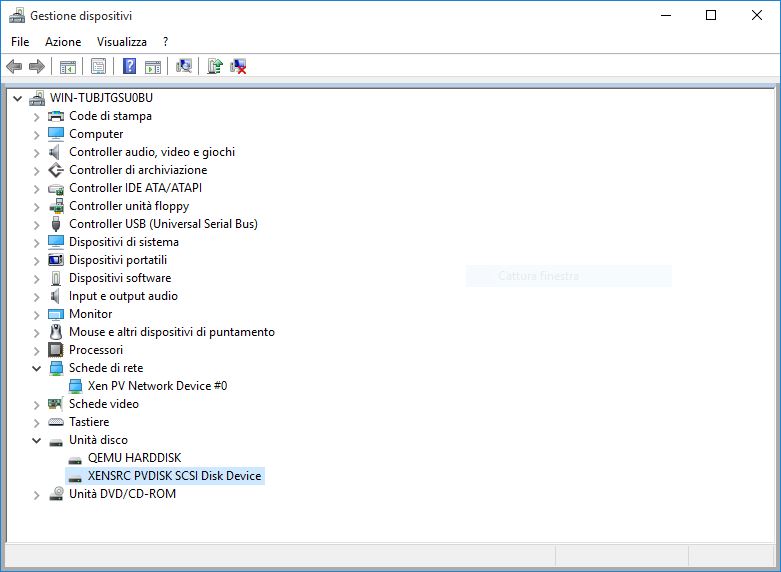This screenshot has height=572, width=781.
Task: Expand the Processori category
Action: point(37,350)
